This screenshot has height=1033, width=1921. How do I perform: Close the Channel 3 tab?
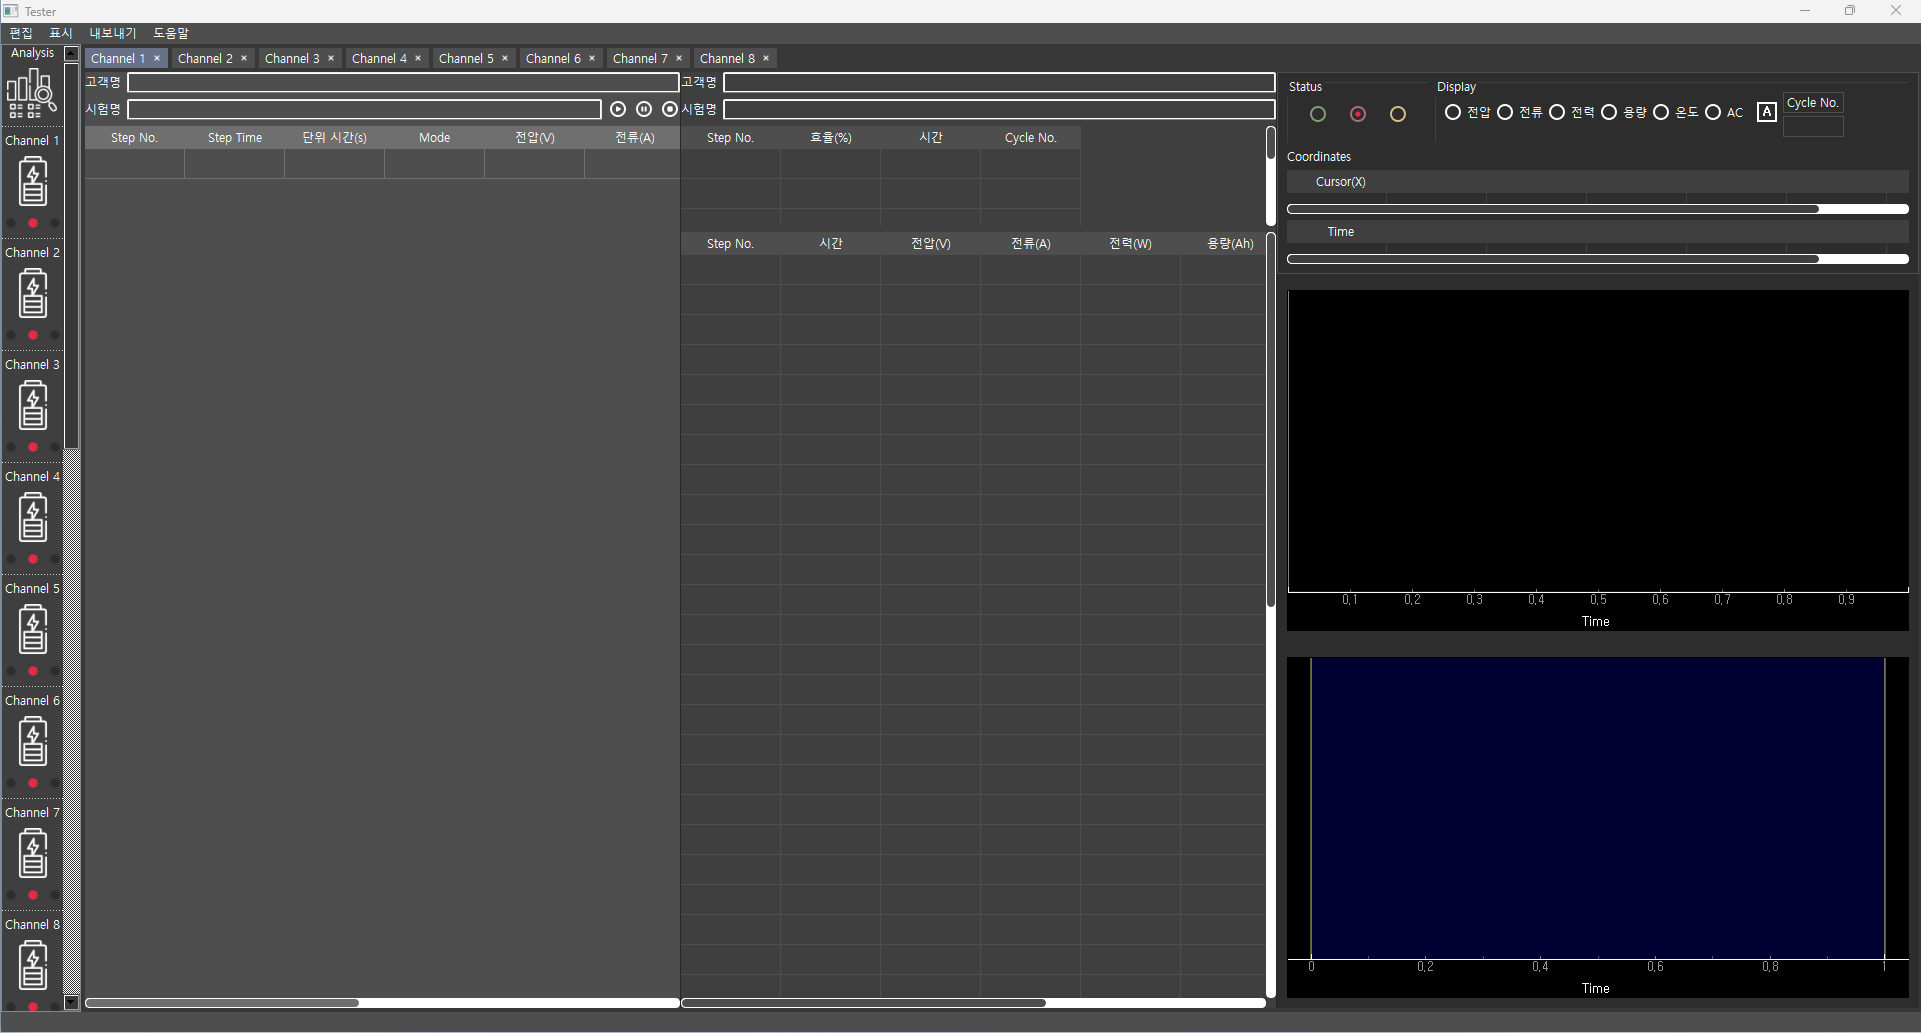[x=331, y=58]
